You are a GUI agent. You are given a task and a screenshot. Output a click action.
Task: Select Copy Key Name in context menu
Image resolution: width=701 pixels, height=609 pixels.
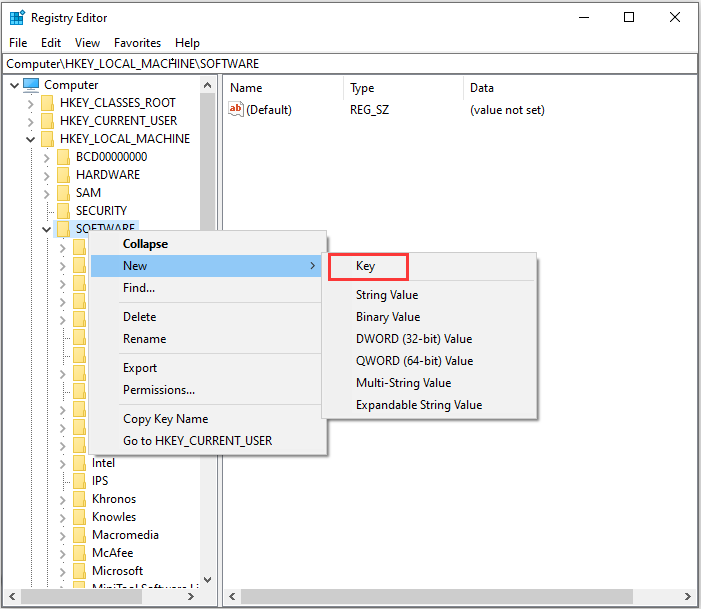[x=165, y=419]
